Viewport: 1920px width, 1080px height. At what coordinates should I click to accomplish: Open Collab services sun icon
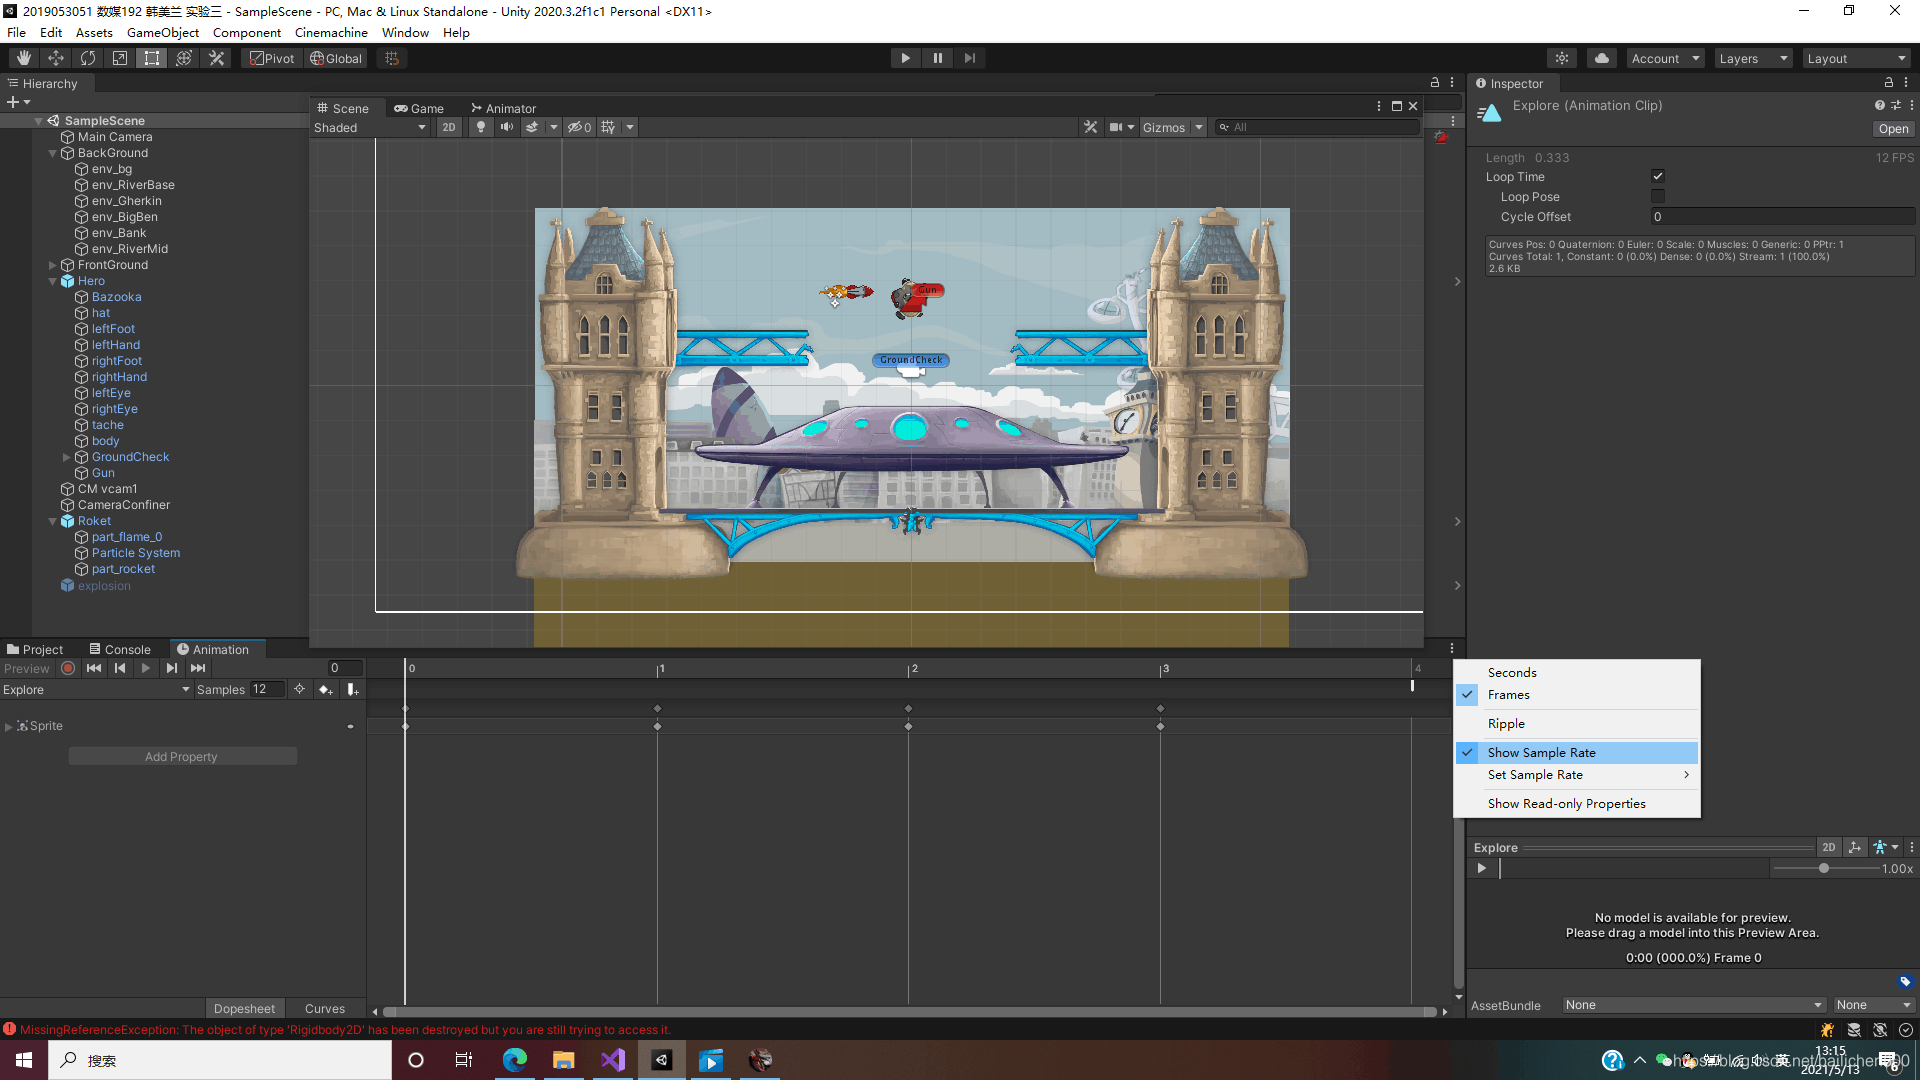pos(1562,58)
